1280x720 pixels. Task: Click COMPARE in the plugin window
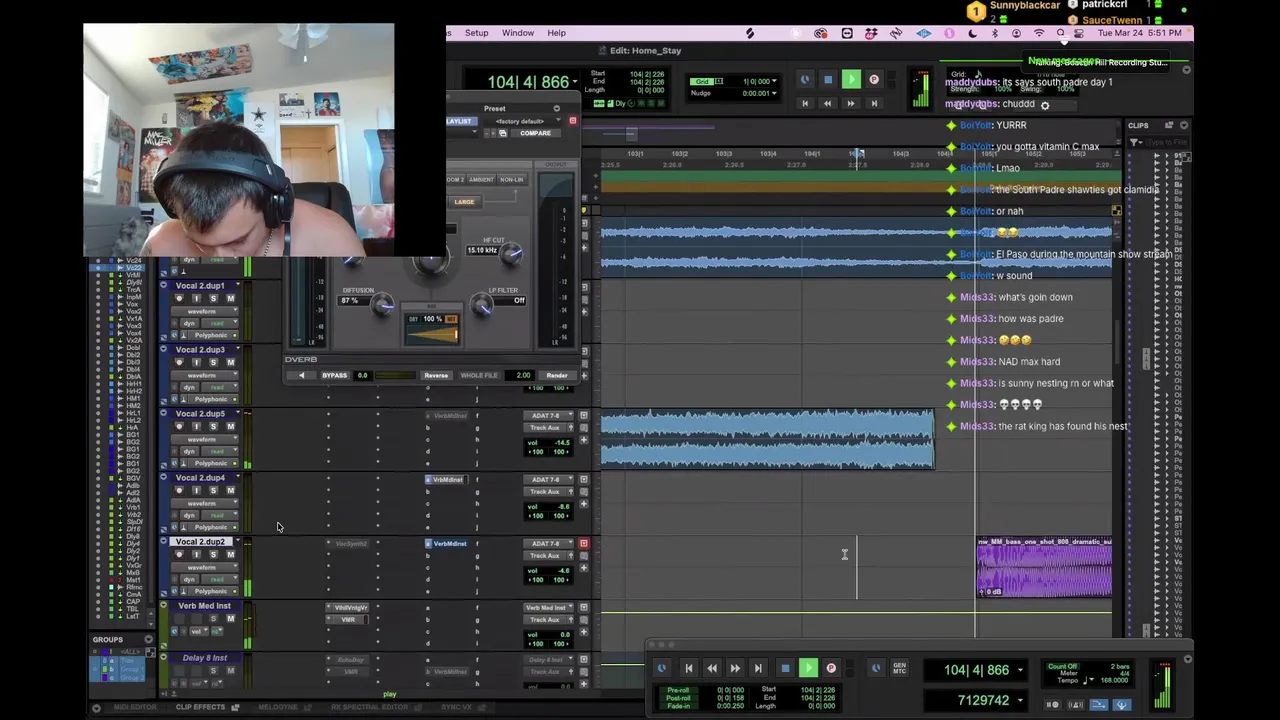click(535, 133)
